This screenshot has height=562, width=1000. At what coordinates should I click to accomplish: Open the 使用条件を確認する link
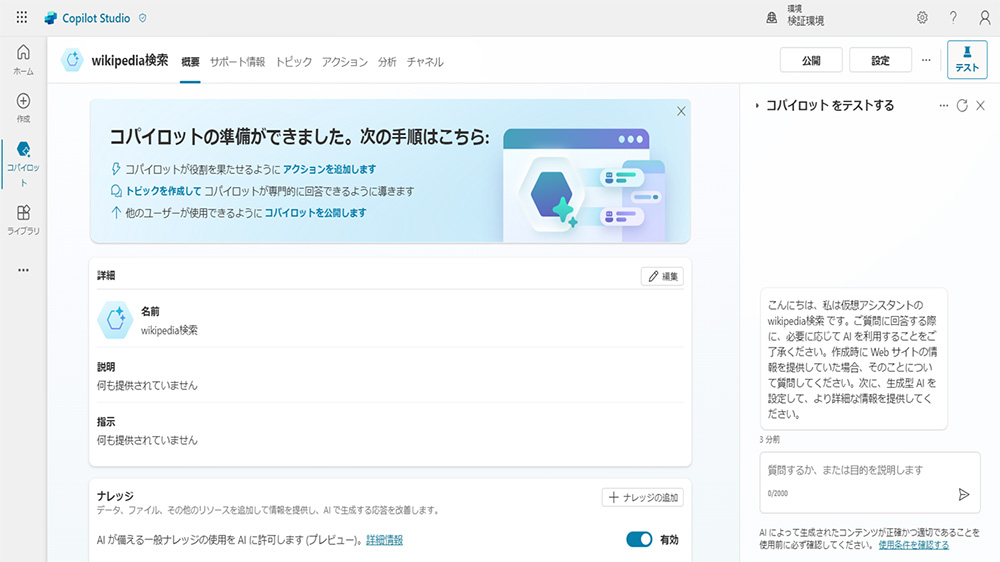point(913,545)
